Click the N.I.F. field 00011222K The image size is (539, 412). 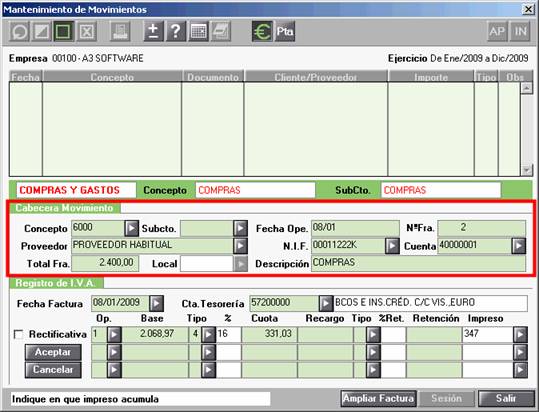348,246
